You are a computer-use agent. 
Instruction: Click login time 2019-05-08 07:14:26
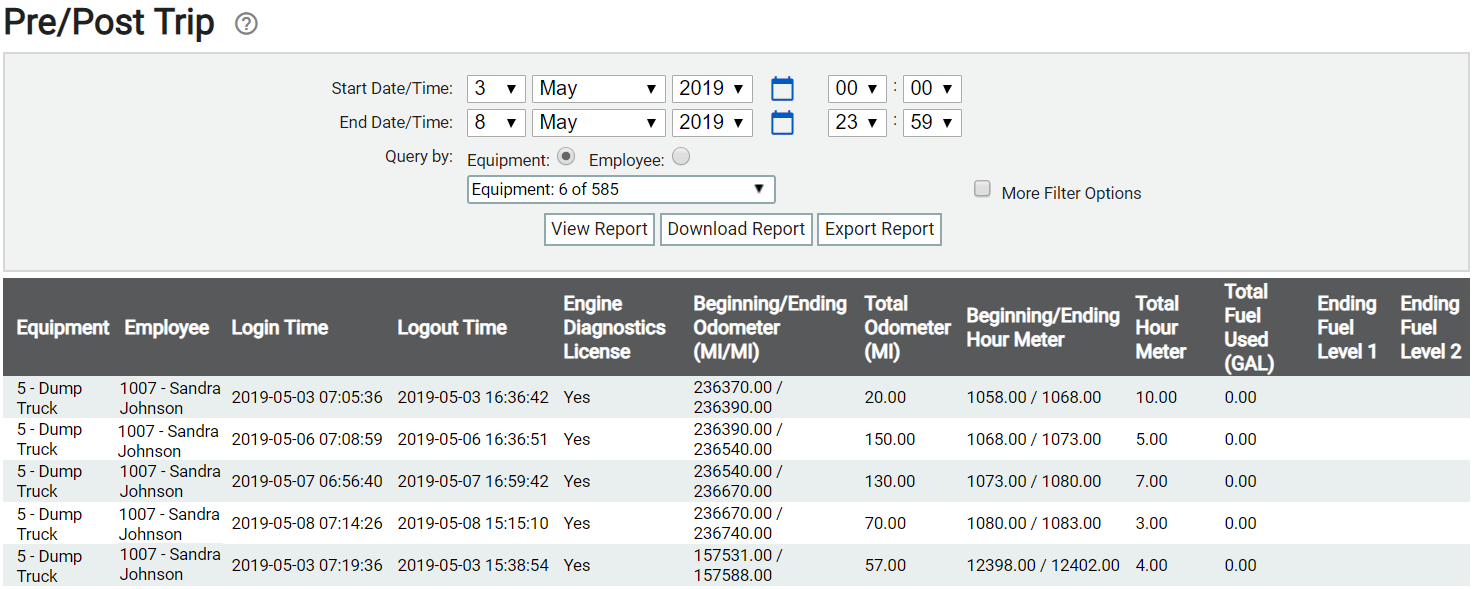tap(307, 524)
